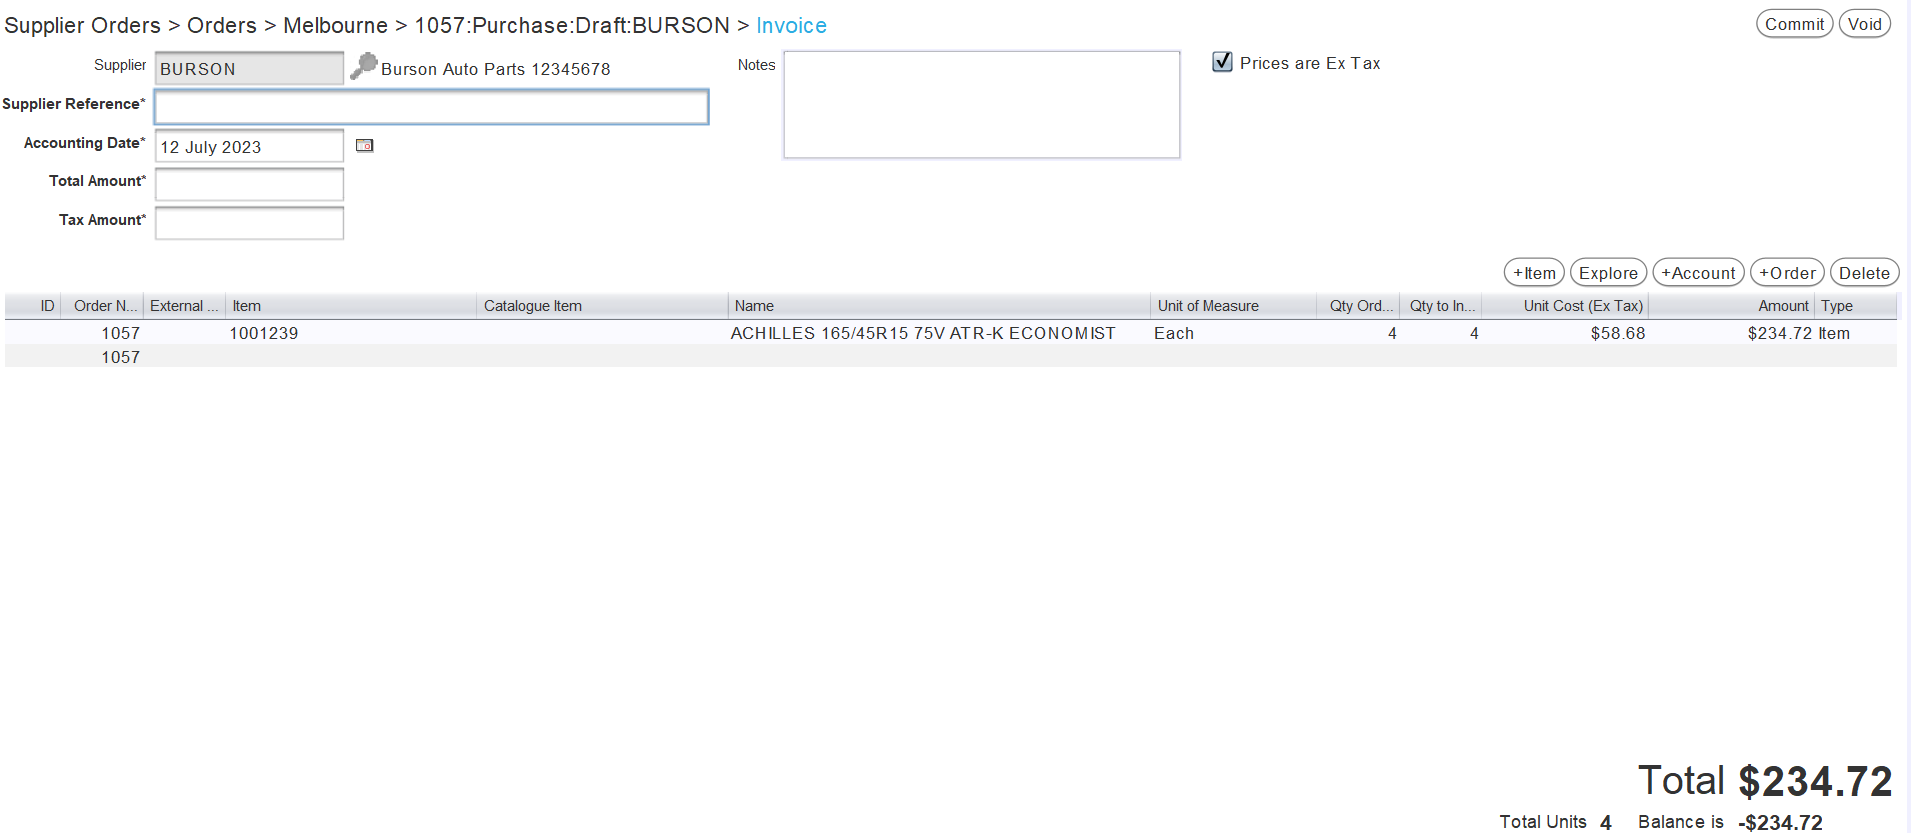Viewport: 1911px width, 833px height.
Task: Click the Commit button
Action: click(1794, 24)
